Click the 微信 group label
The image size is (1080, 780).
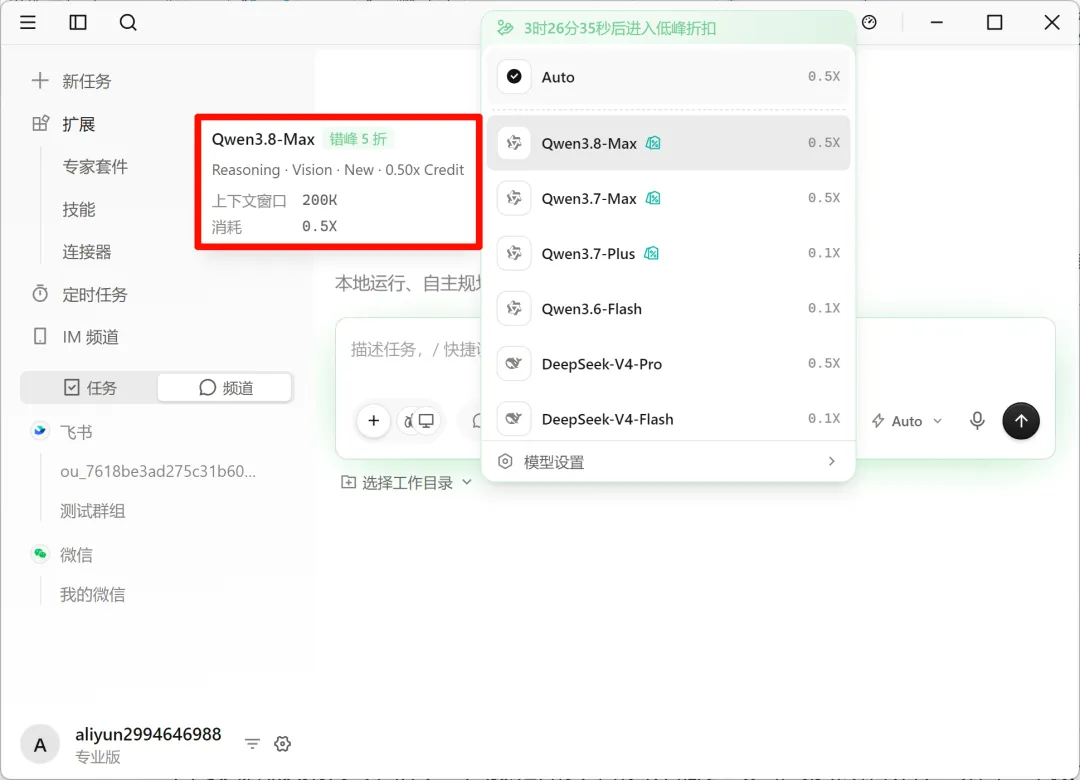[76, 555]
